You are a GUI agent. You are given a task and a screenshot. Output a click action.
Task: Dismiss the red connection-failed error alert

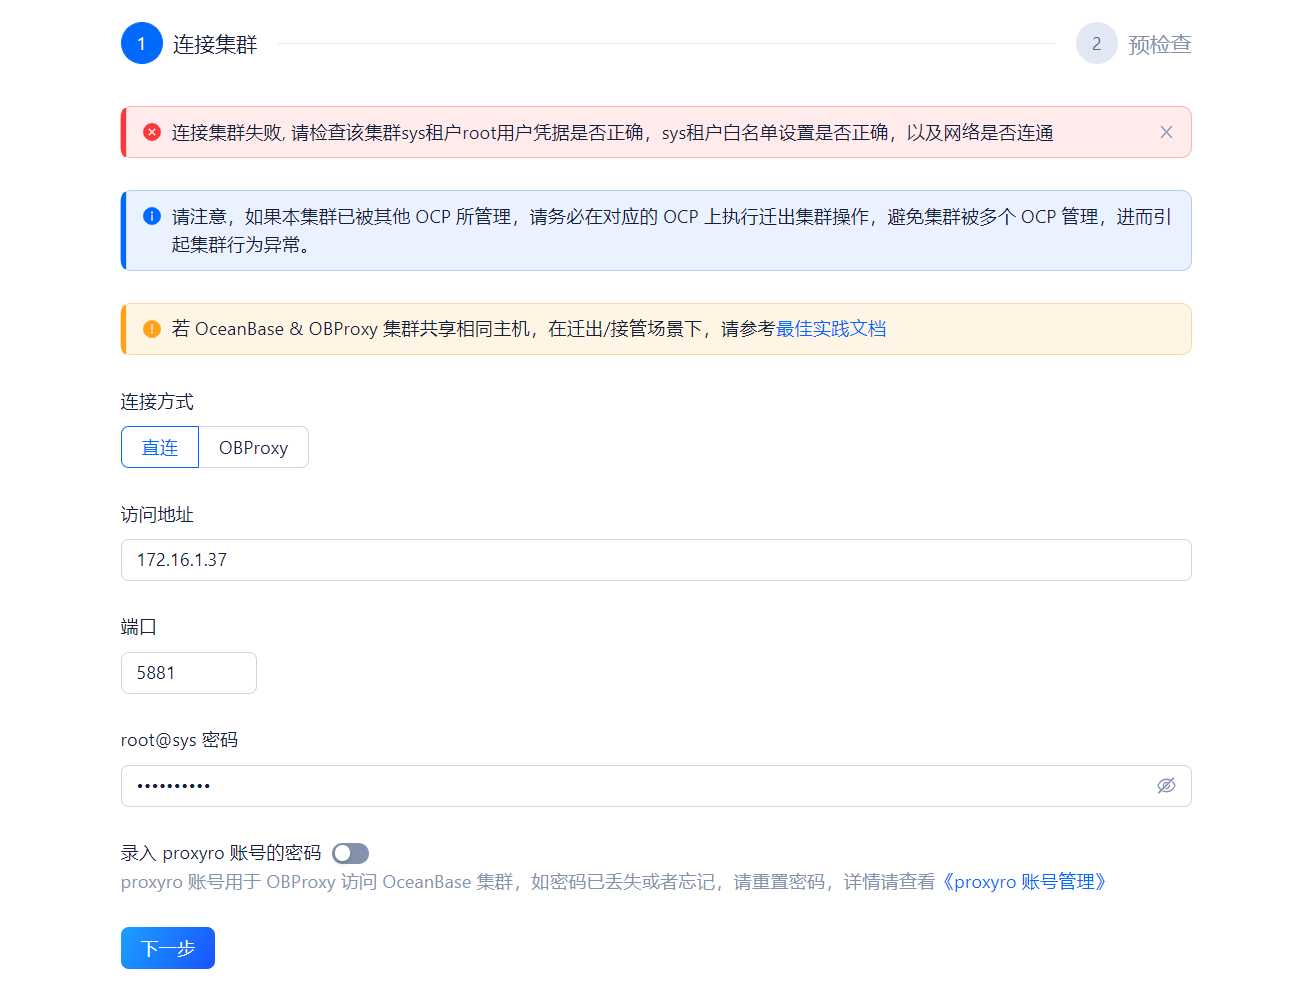1166,132
